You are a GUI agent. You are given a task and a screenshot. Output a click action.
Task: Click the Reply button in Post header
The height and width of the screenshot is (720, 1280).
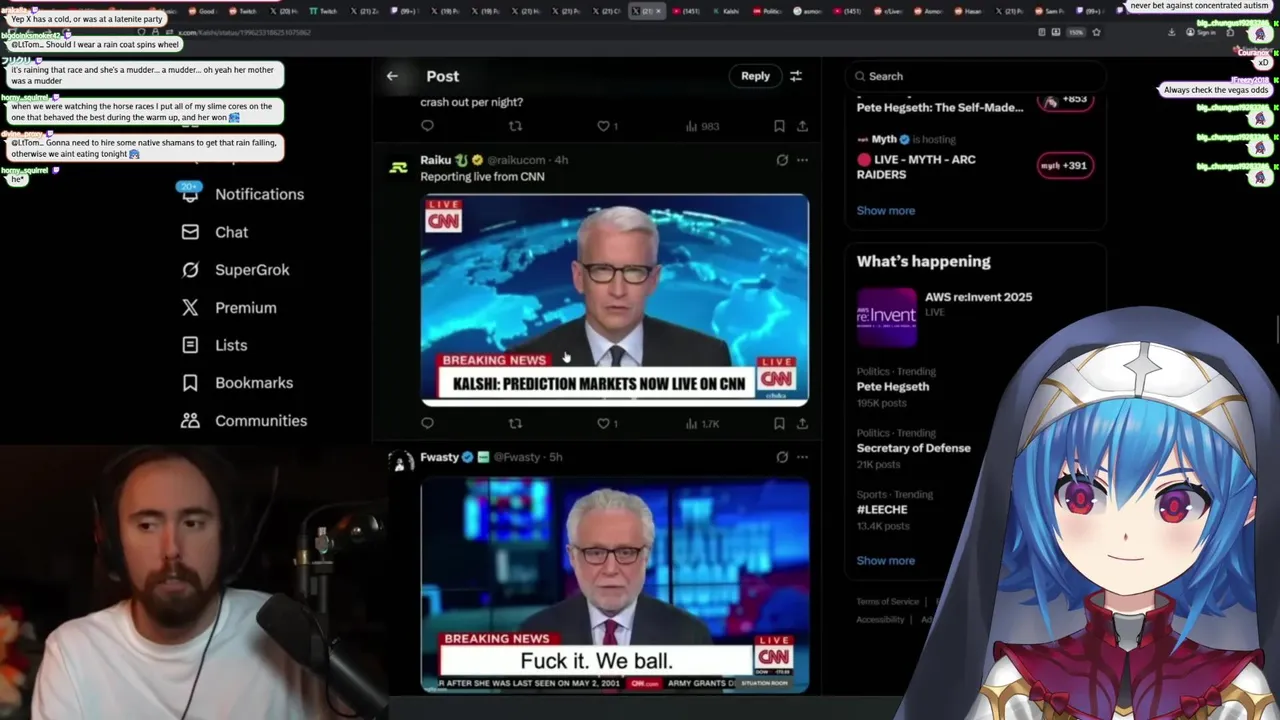[x=755, y=76]
